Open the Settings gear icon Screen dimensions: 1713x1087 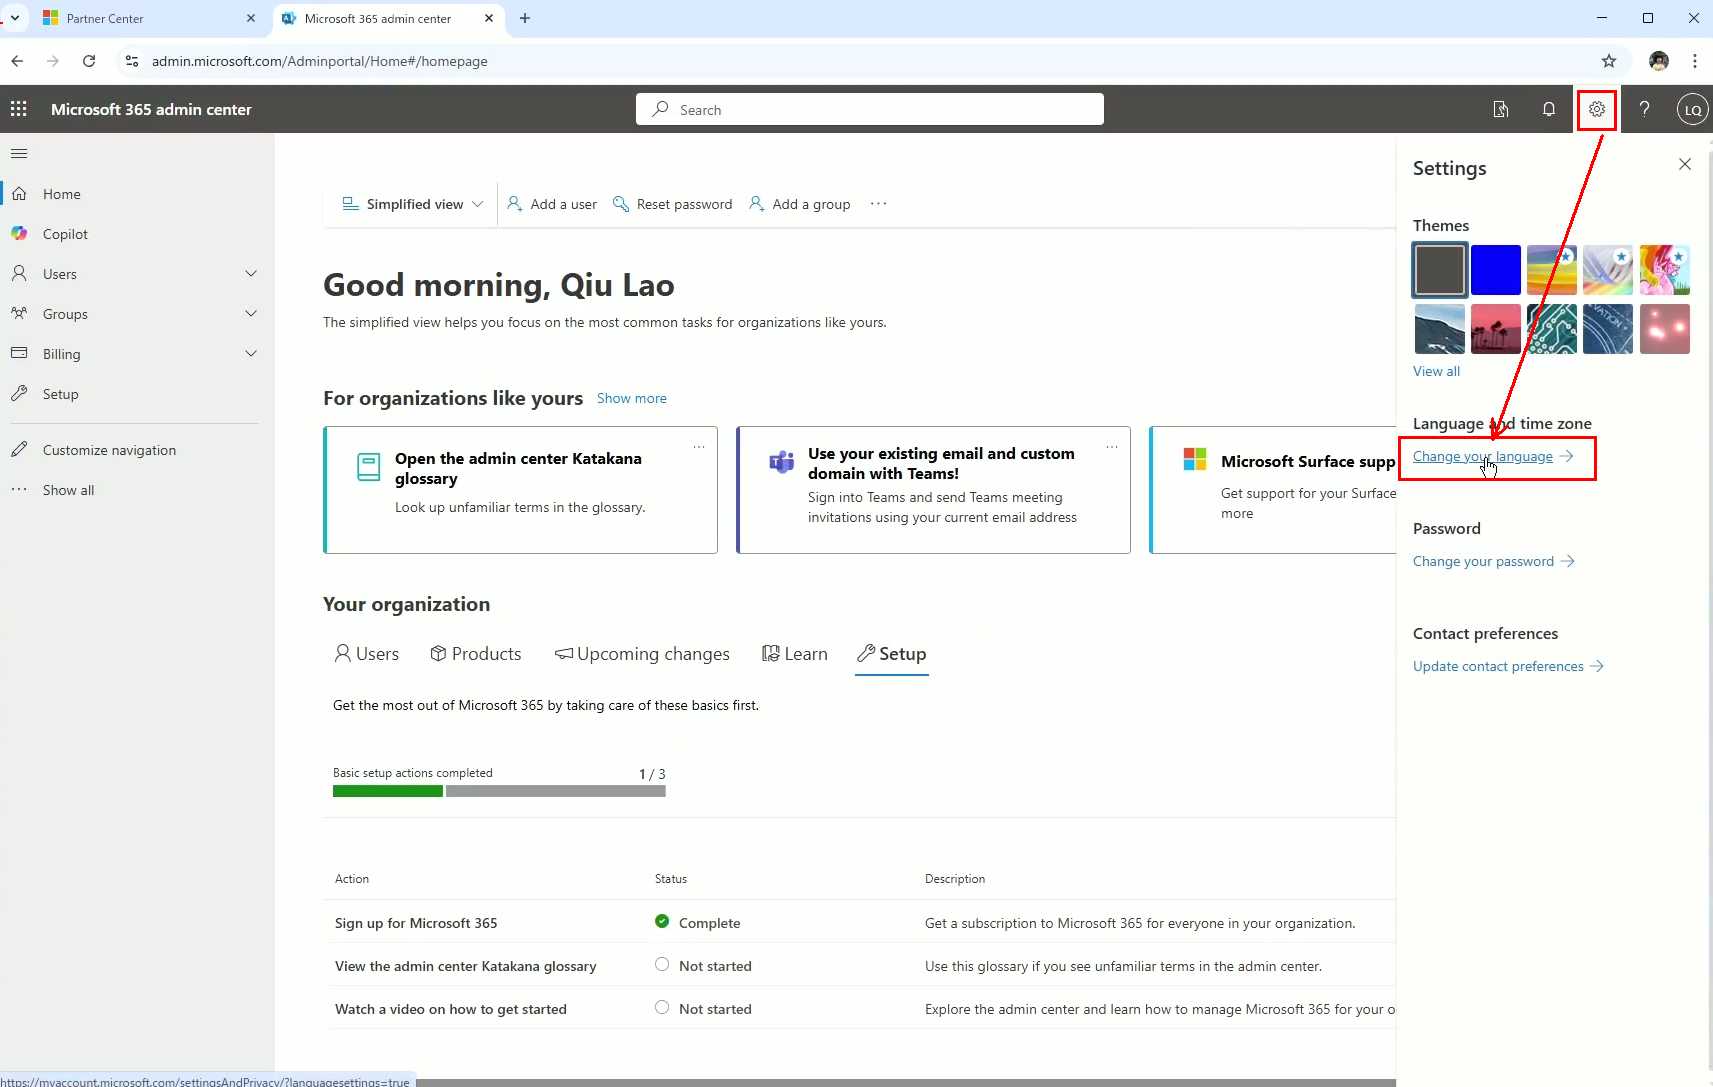point(1596,109)
